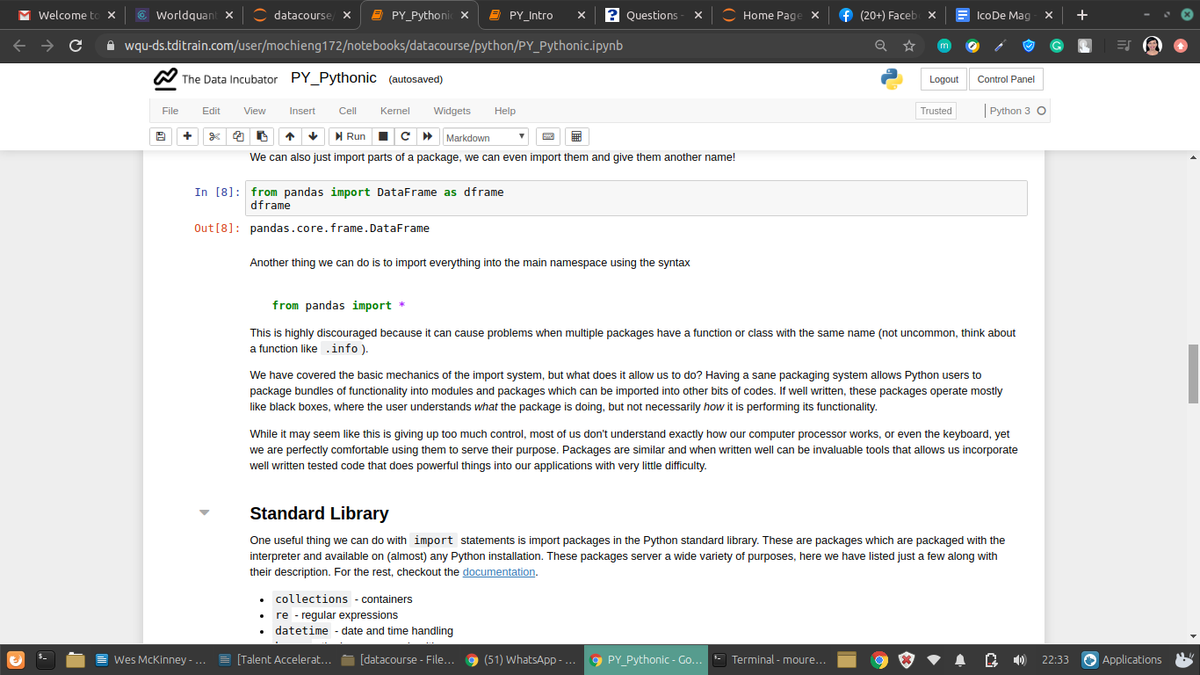Open the Insert menu
The height and width of the screenshot is (675, 1200).
(302, 111)
